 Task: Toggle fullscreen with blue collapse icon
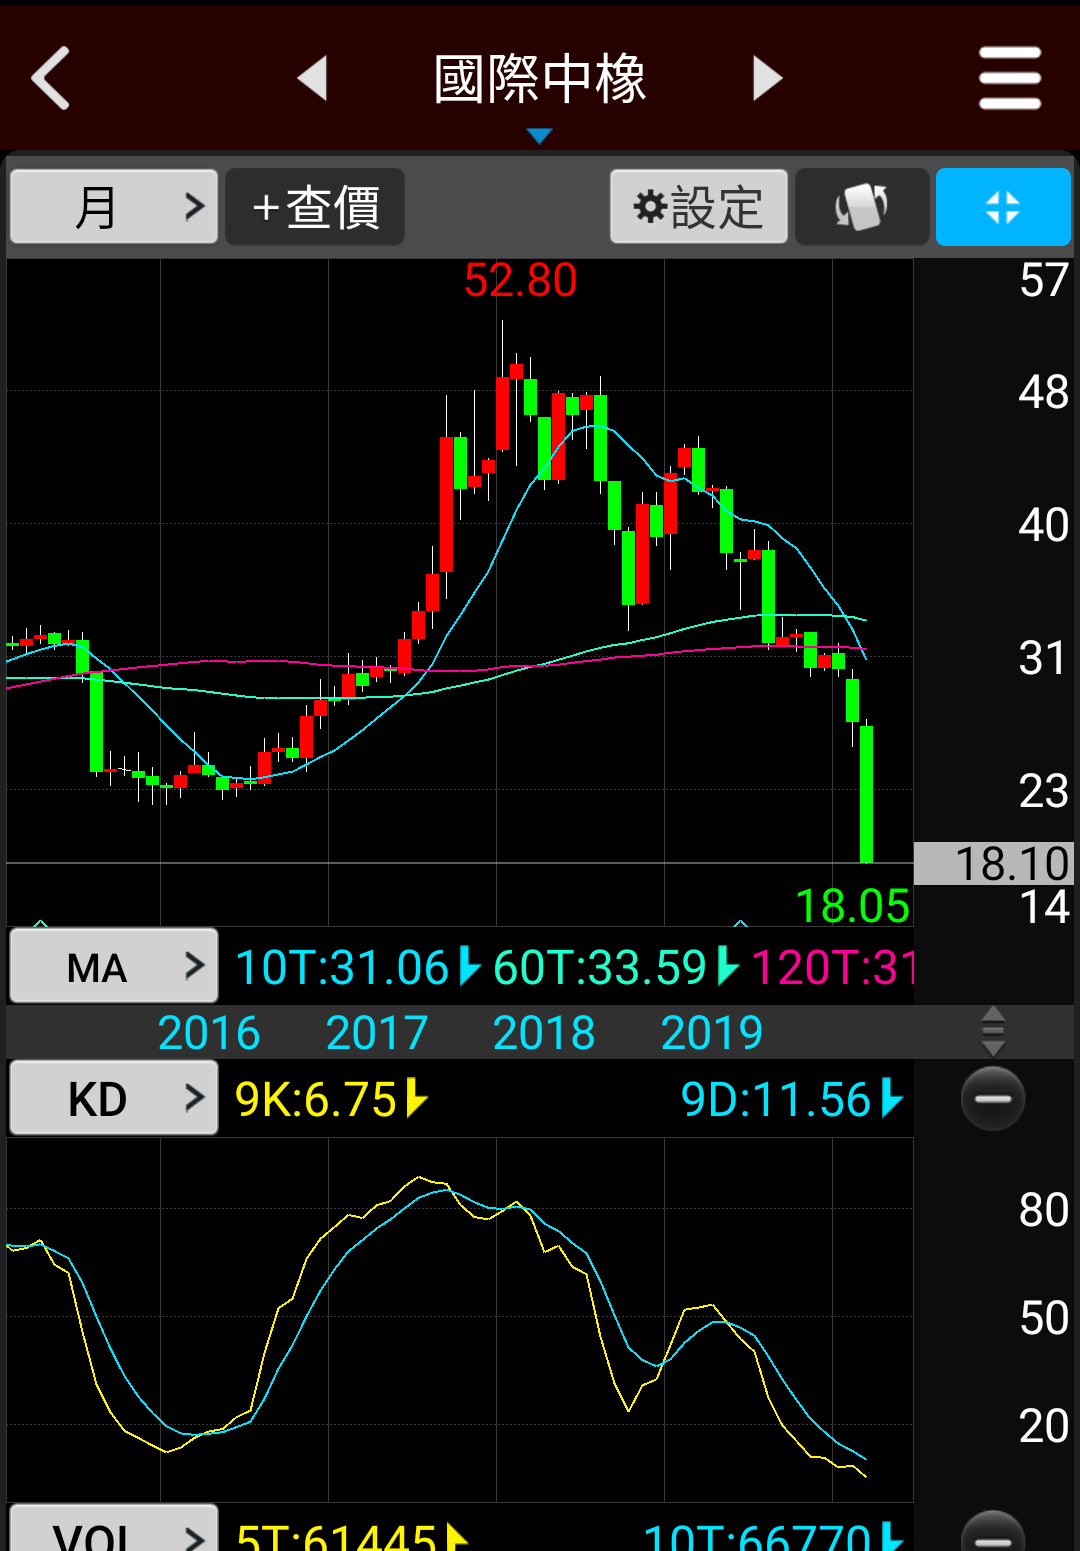point(1003,207)
